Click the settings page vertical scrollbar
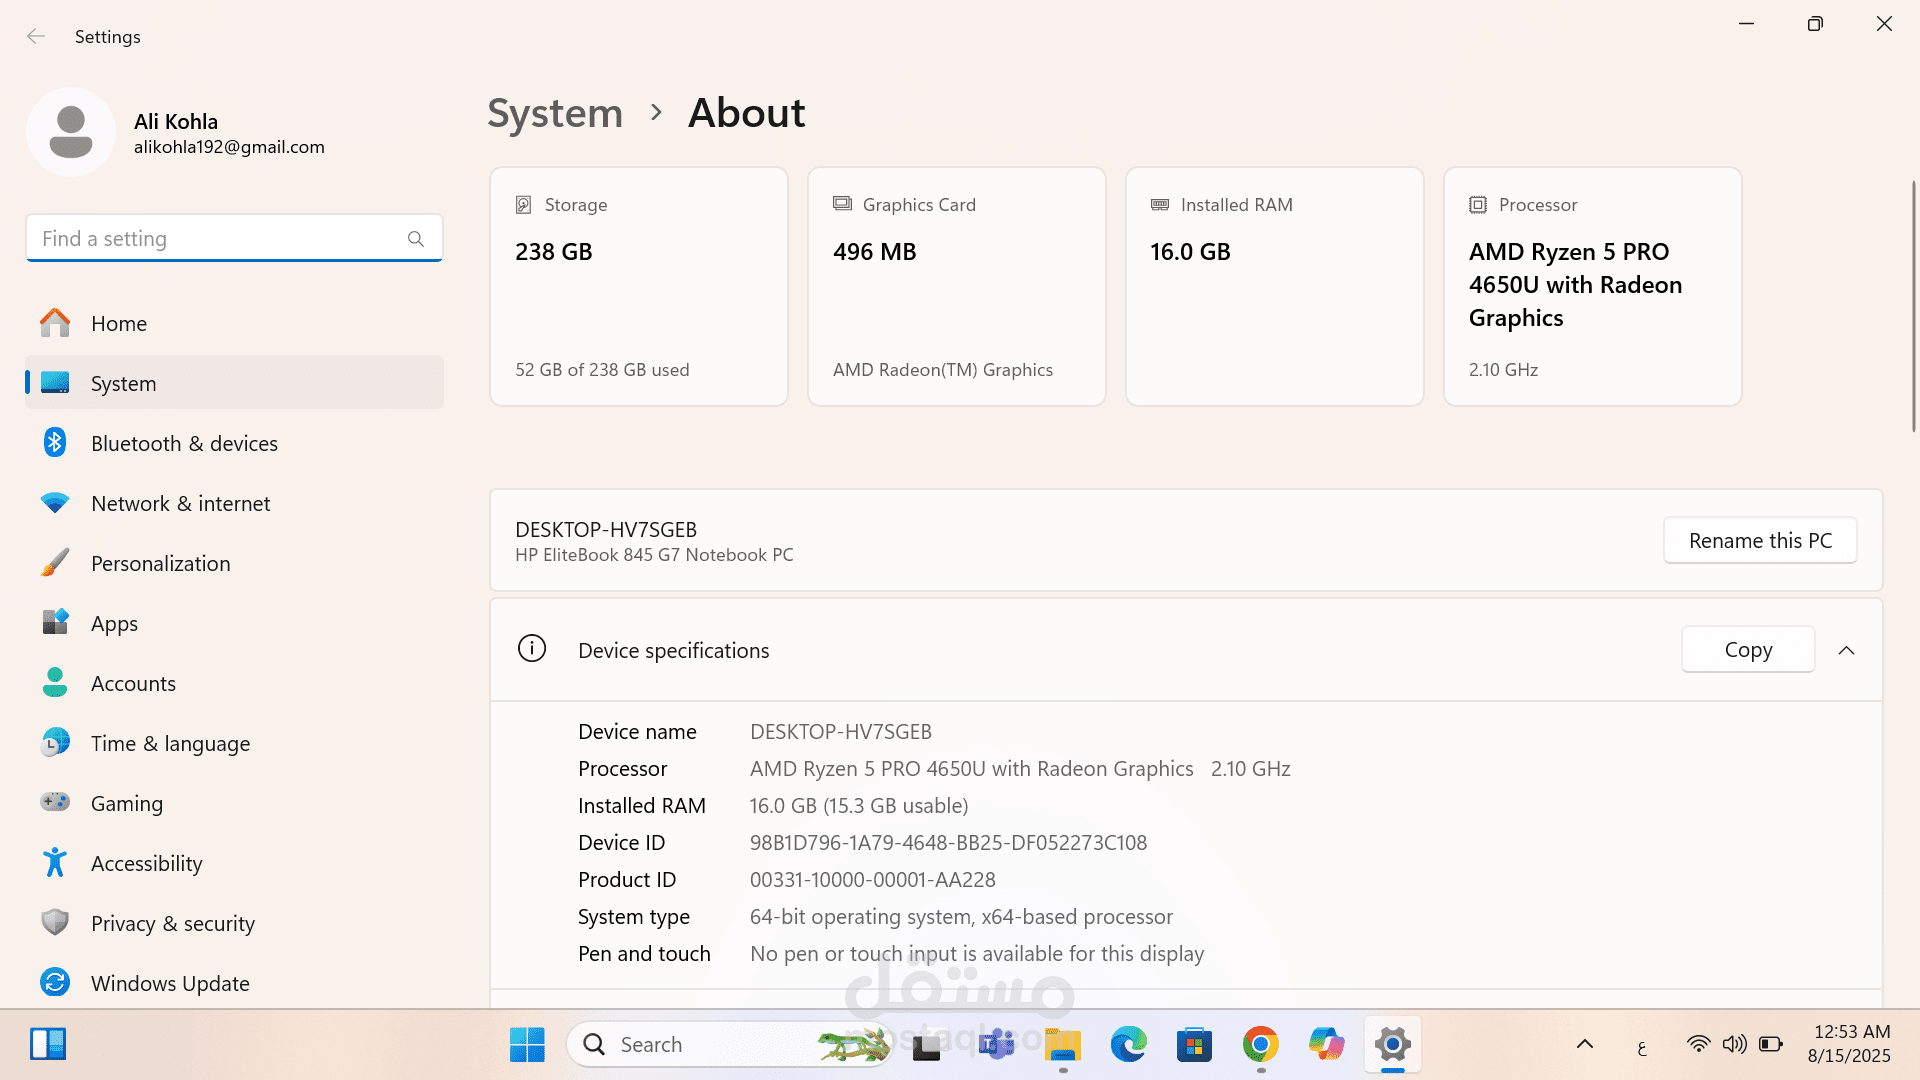1920x1080 pixels. 1913,305
